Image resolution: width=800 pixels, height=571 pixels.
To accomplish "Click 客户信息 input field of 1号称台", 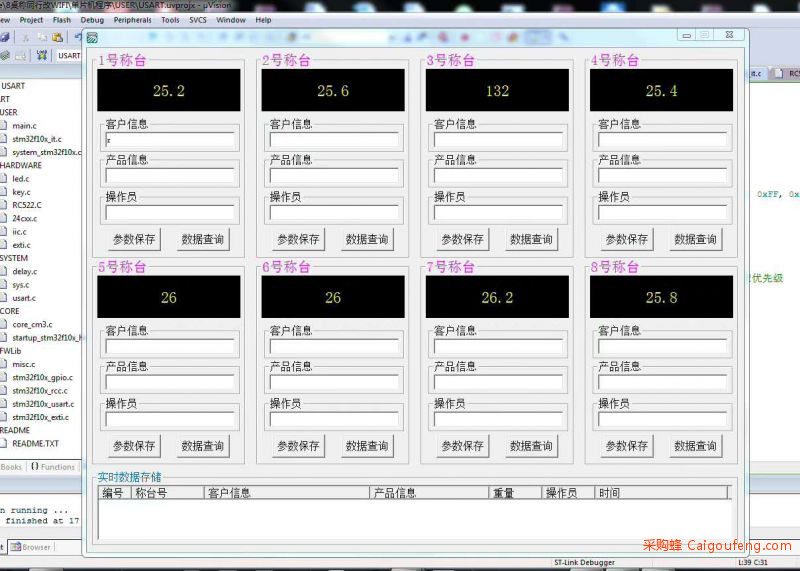I will coord(170,140).
